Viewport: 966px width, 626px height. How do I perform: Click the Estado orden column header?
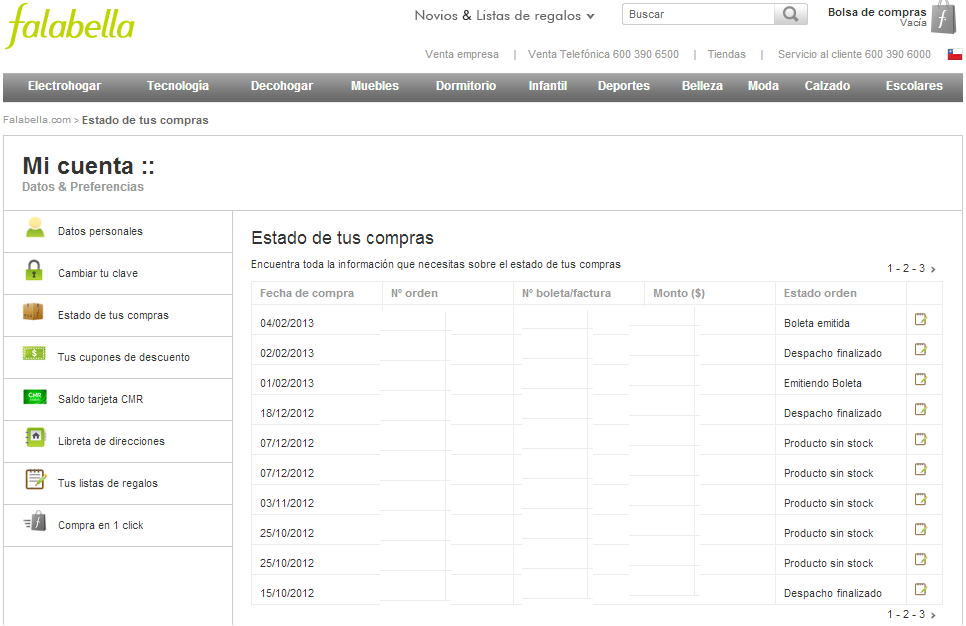pyautogui.click(x=820, y=293)
